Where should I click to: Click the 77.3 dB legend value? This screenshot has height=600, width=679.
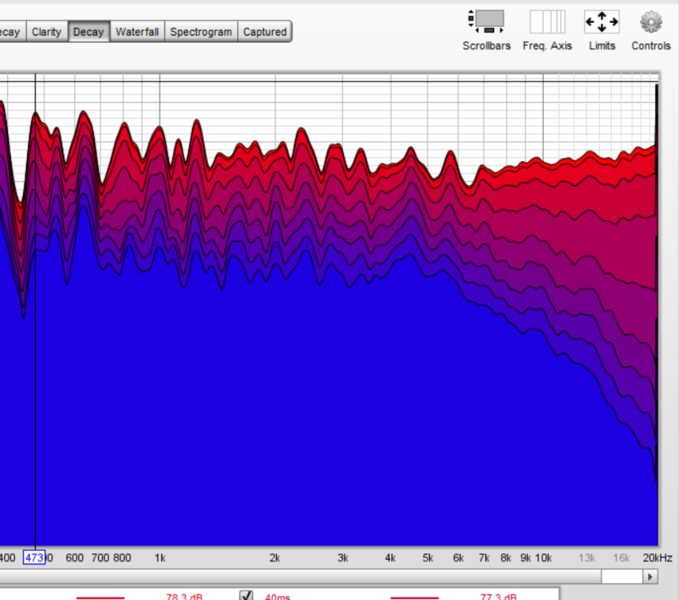(497, 597)
